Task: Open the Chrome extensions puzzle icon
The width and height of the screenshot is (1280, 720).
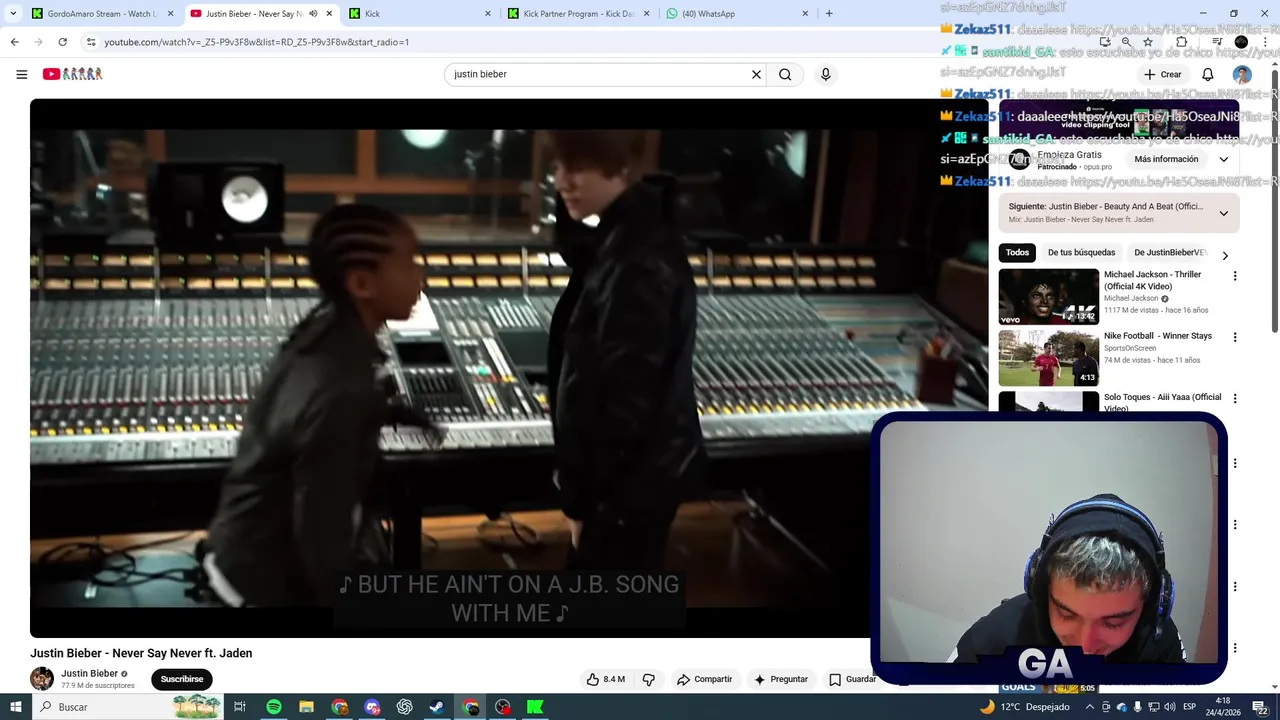Action: (1181, 42)
